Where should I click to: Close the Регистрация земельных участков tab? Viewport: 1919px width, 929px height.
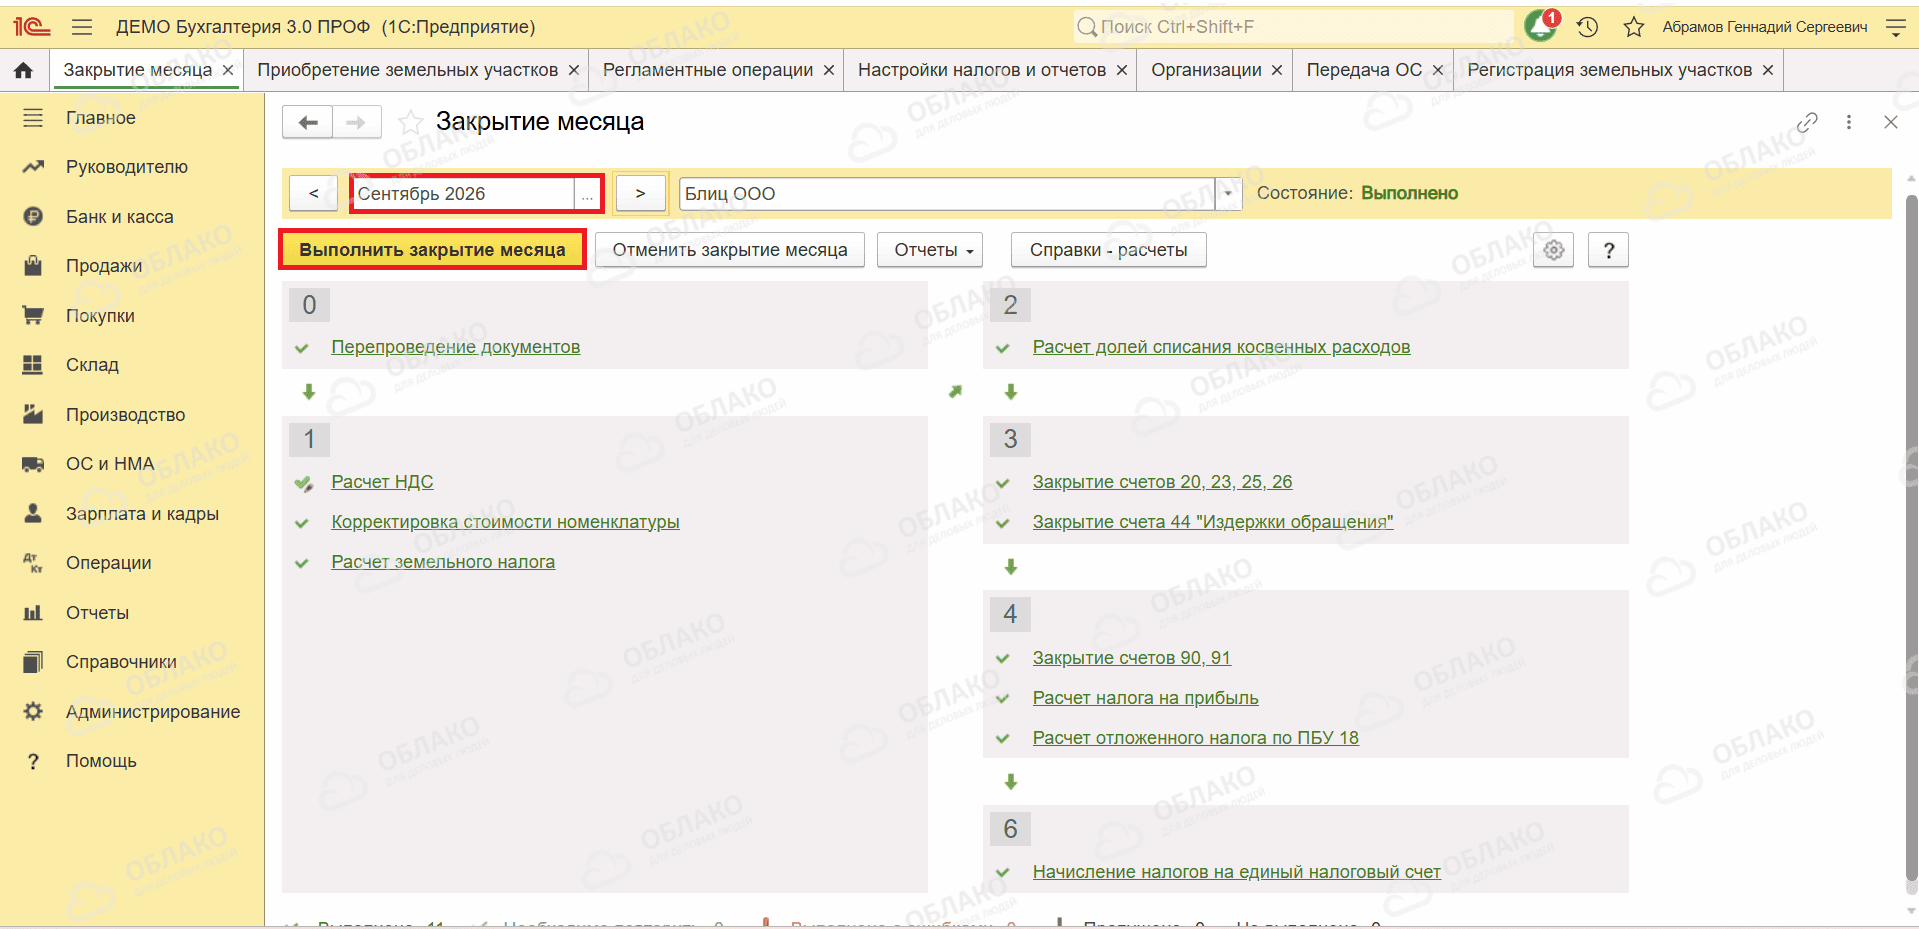1768,70
